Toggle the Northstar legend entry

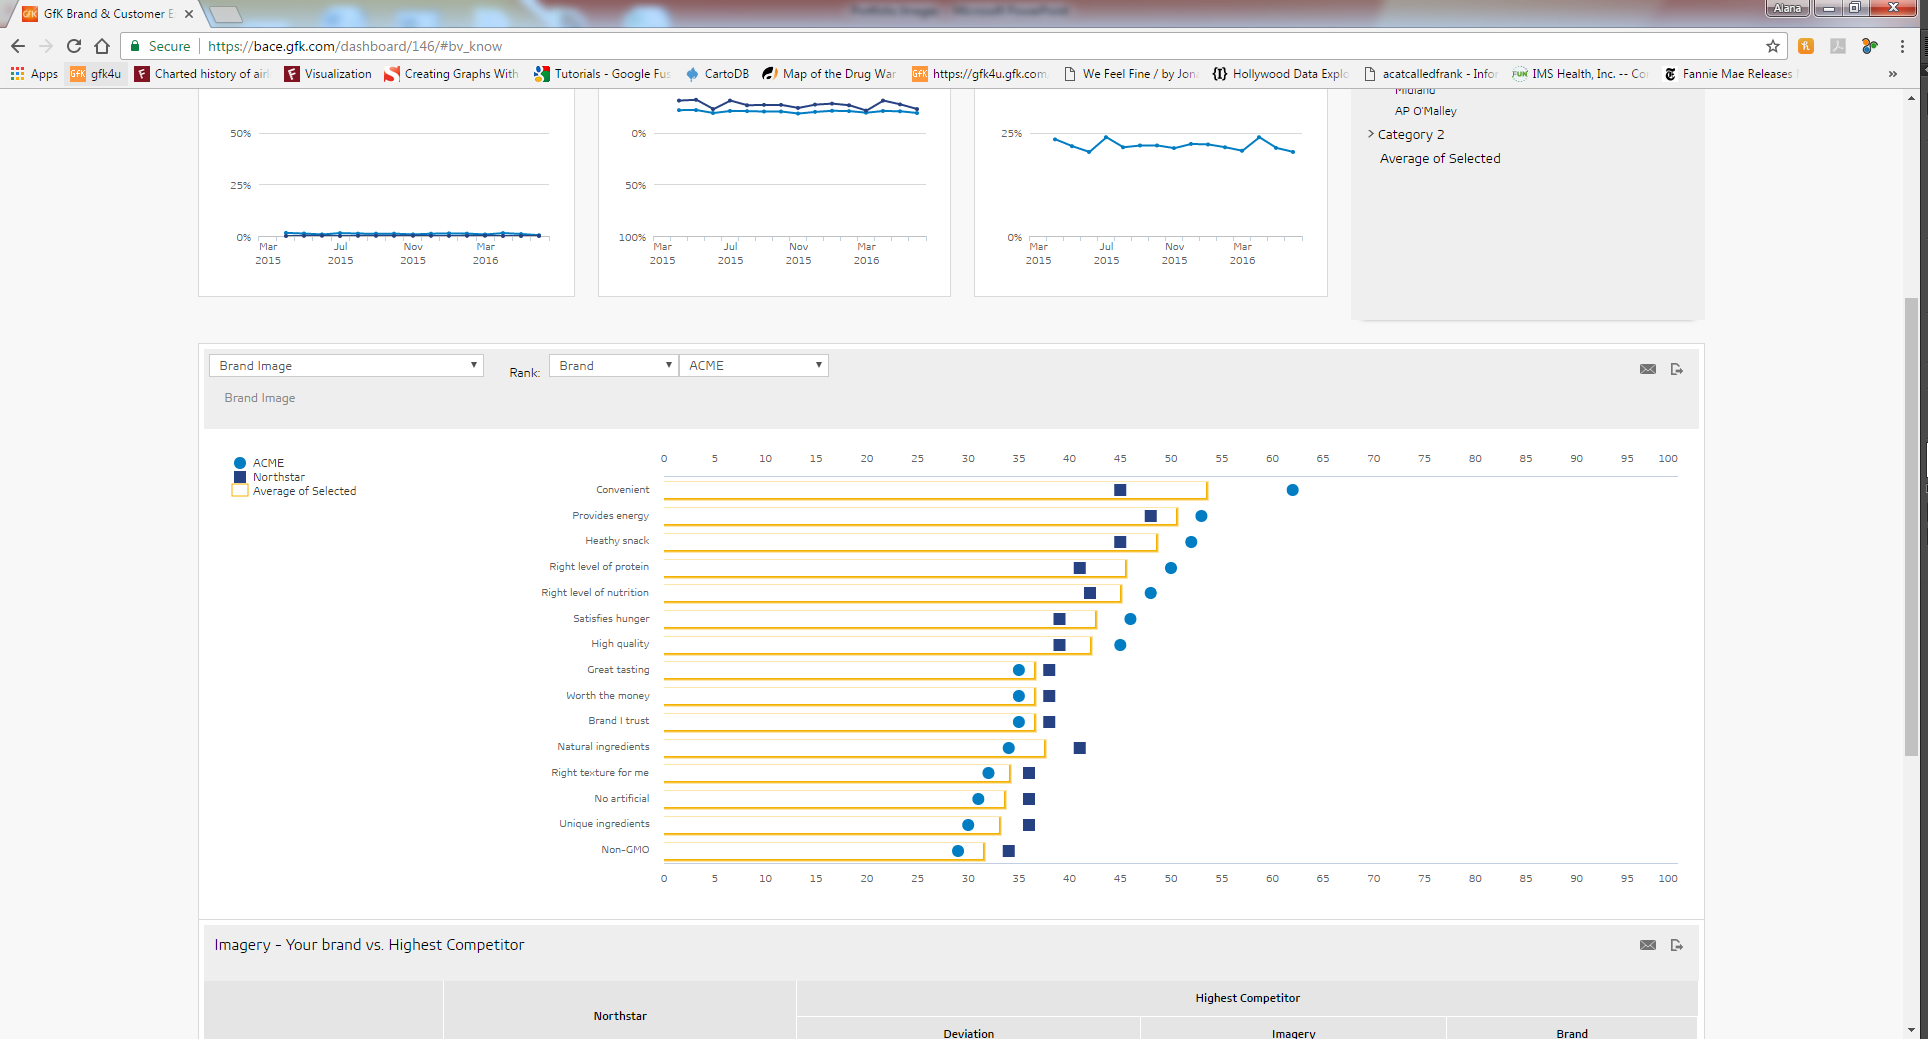(x=269, y=477)
